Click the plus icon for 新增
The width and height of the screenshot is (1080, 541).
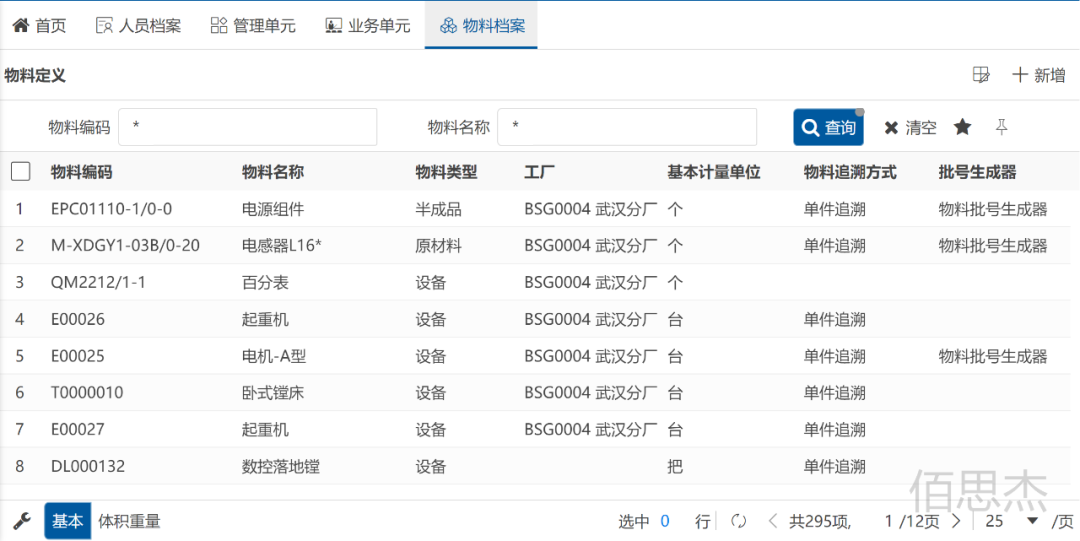point(1020,75)
